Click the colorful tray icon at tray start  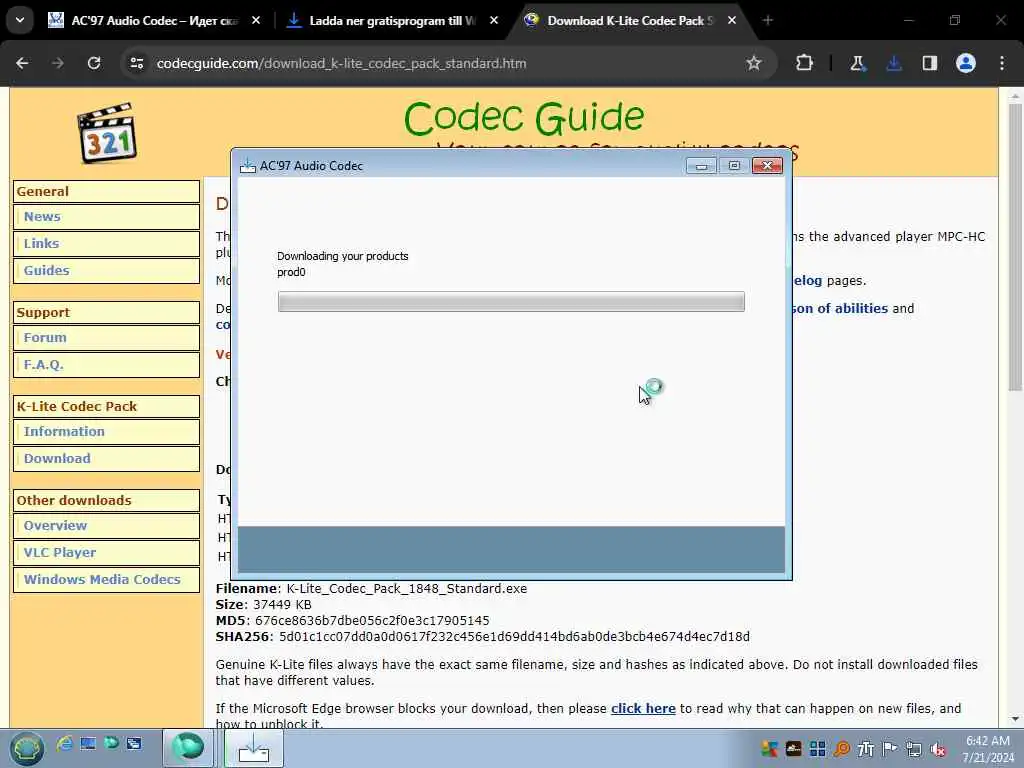[769, 748]
